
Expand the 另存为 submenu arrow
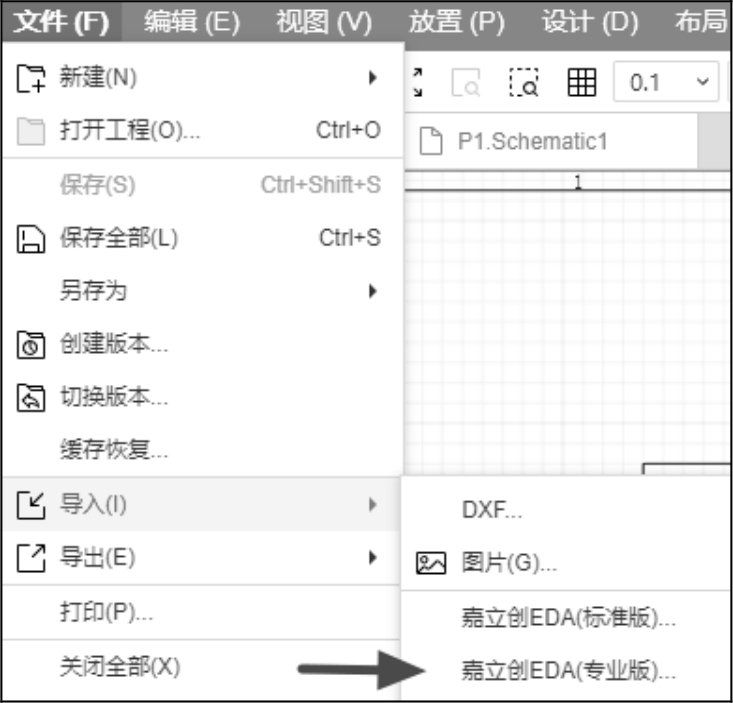[372, 292]
